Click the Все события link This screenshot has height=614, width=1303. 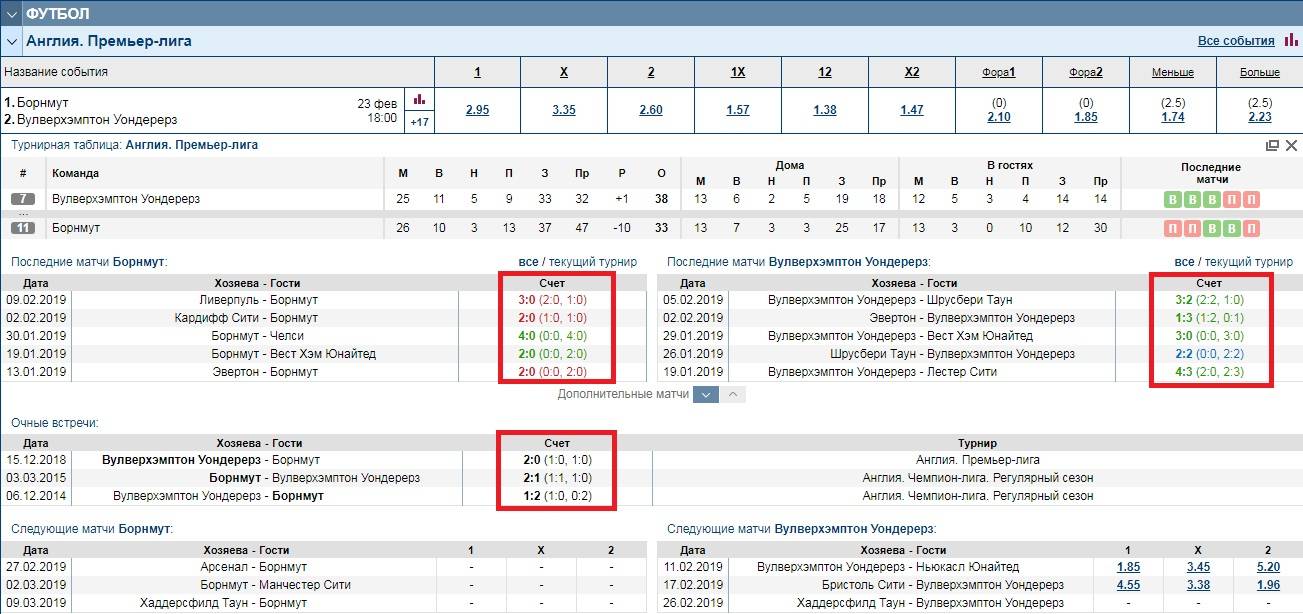pos(1235,41)
